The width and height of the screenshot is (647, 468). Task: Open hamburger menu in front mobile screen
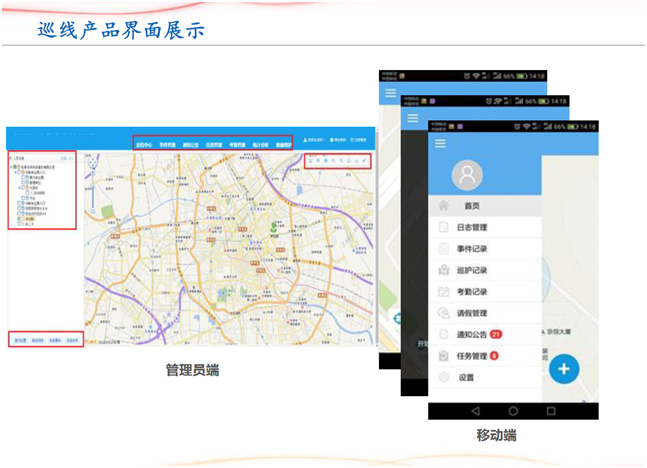pyautogui.click(x=440, y=144)
